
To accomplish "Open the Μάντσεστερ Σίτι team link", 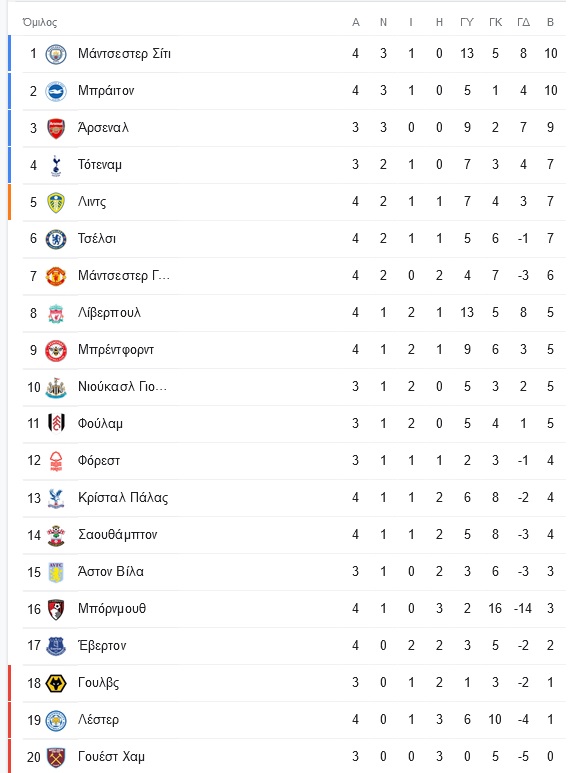I will click(124, 53).
